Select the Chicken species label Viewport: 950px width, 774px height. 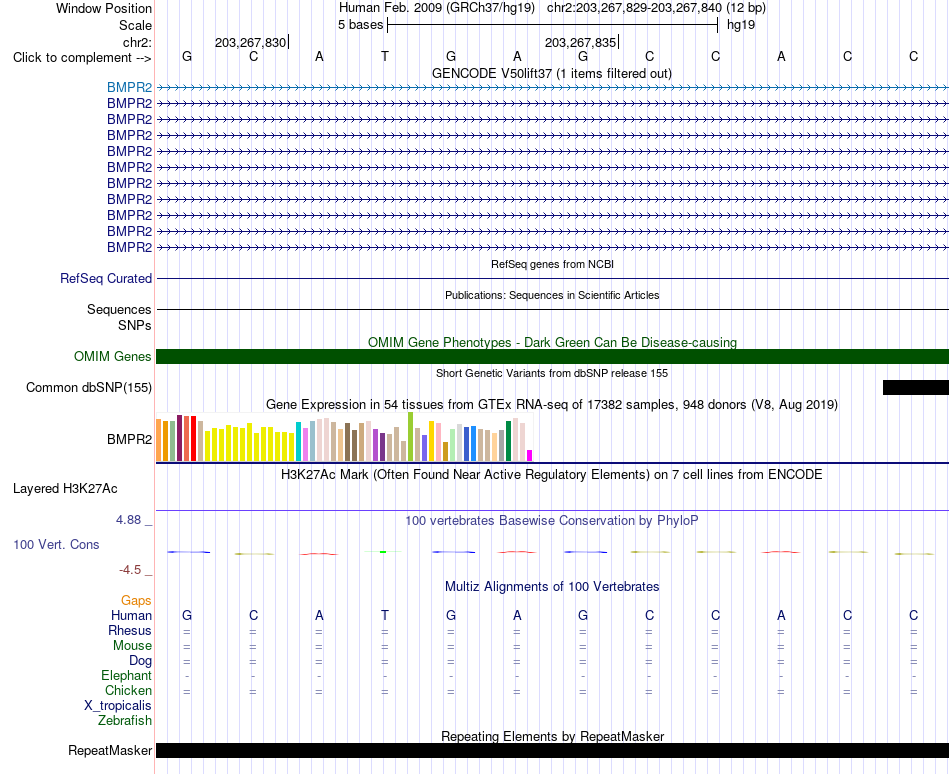(x=128, y=690)
